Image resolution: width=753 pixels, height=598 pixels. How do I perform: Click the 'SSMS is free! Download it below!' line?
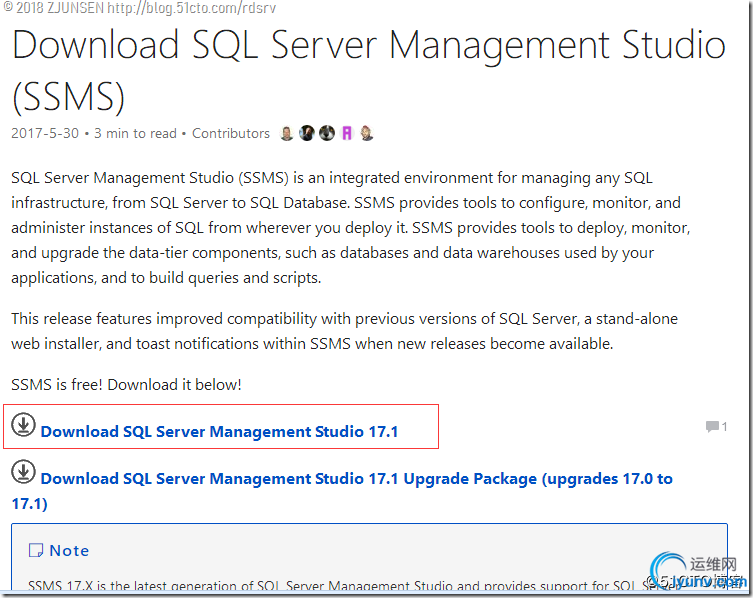(126, 385)
